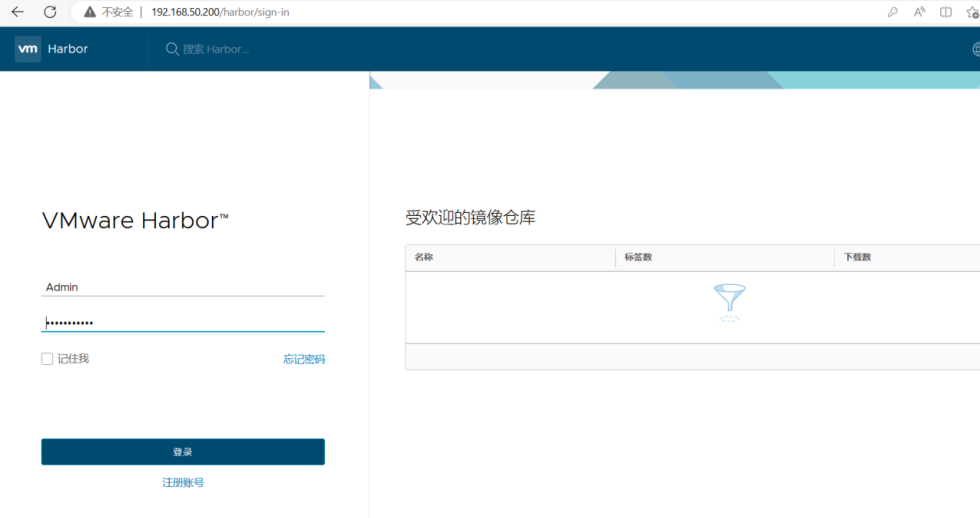
Task: Open the 注册账号 sign-up link
Action: (x=183, y=482)
